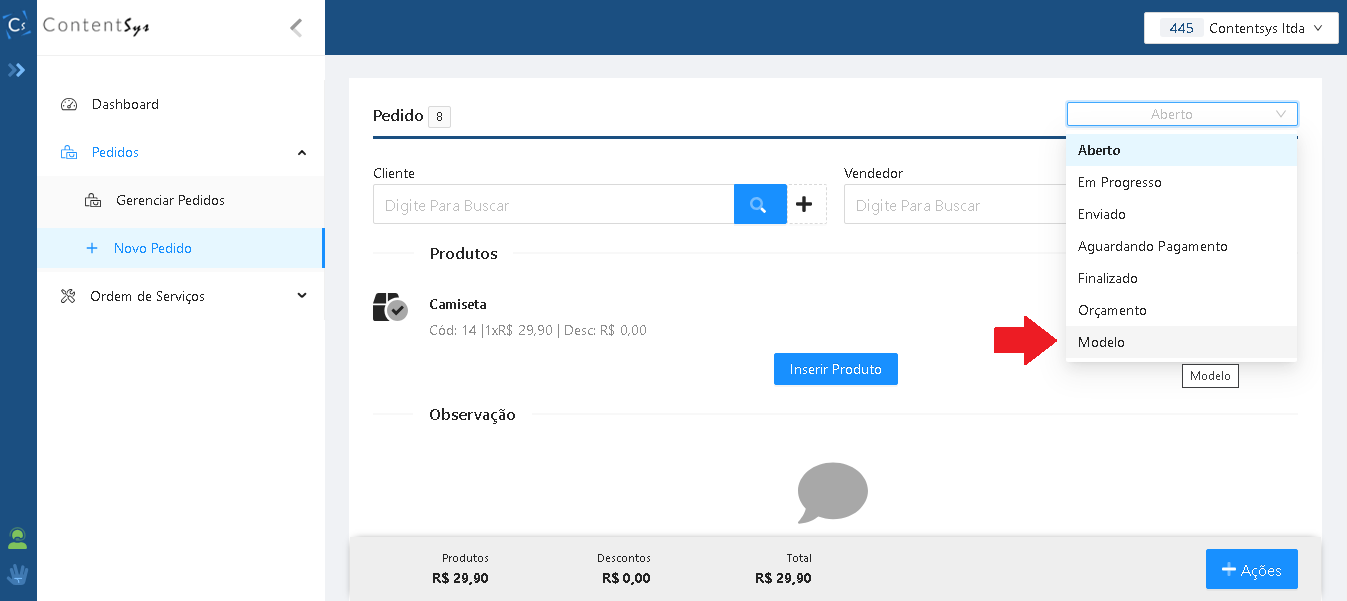The image size is (1347, 601).
Task: Focus the Vendedor search field
Action: (950, 205)
